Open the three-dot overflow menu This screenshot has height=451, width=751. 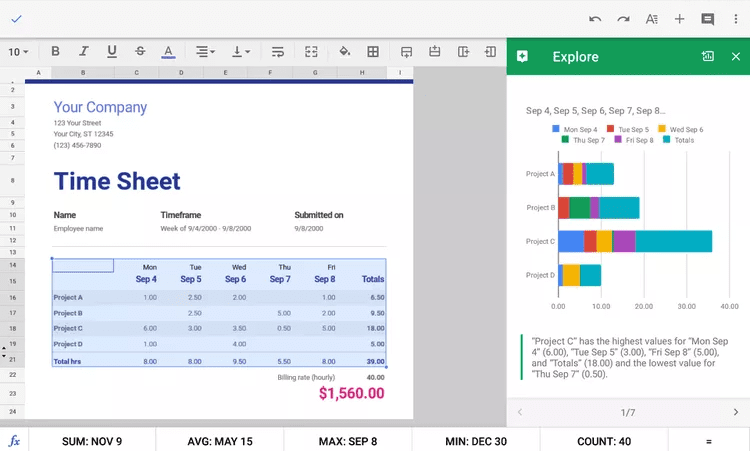(x=736, y=19)
